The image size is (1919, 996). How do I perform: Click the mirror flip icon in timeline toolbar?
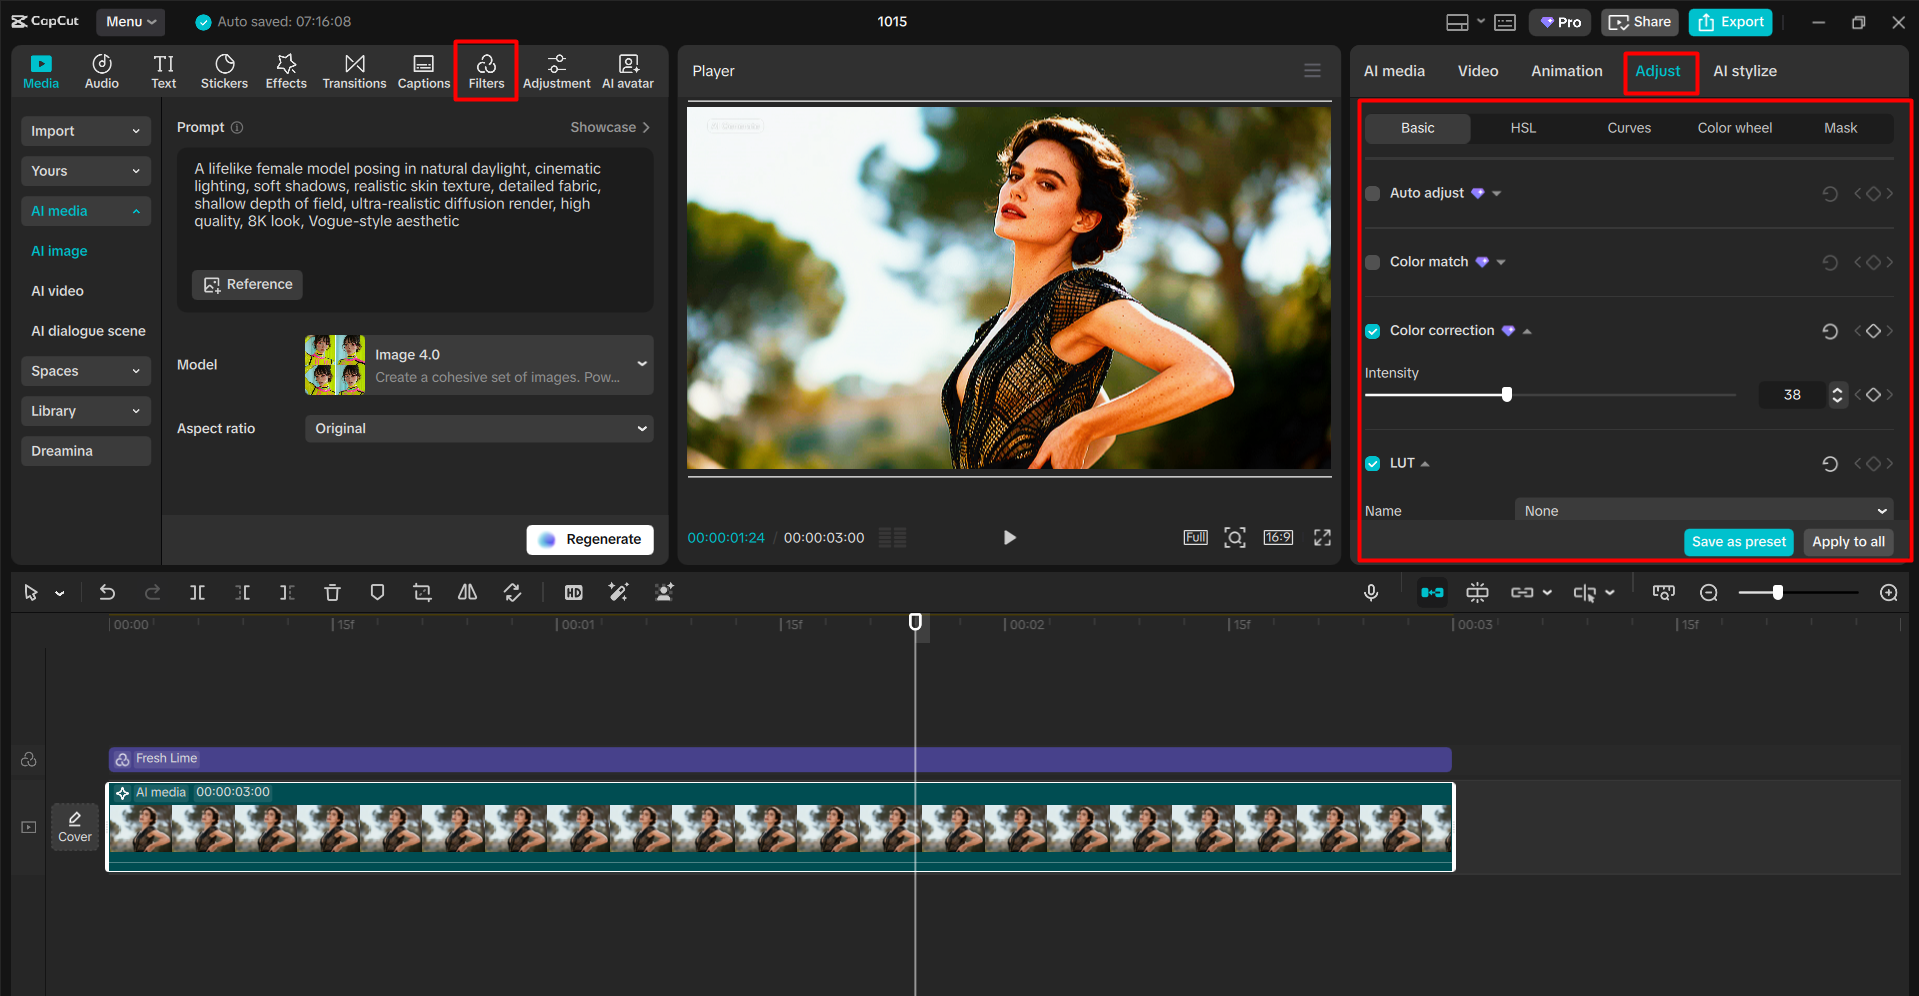pos(467,593)
